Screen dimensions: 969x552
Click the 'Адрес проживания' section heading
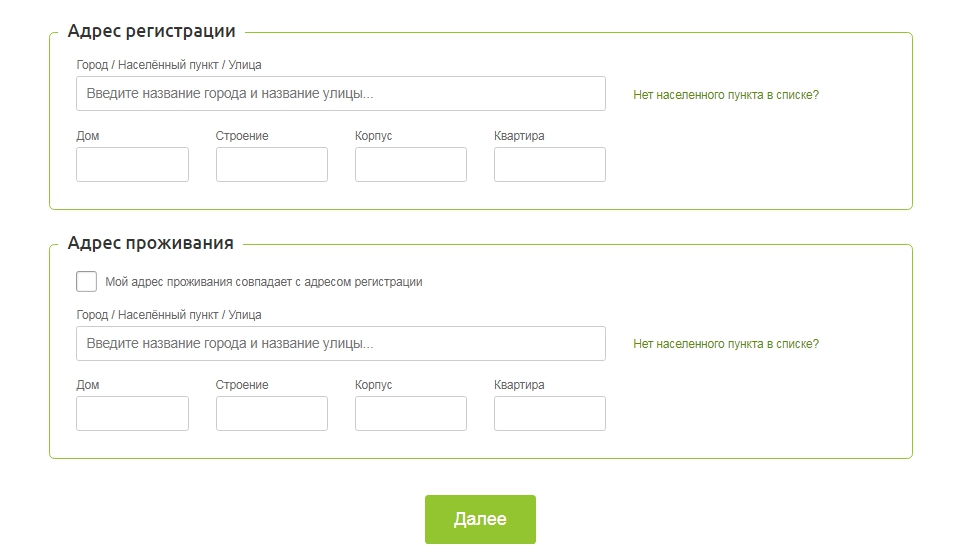pyautogui.click(x=151, y=243)
